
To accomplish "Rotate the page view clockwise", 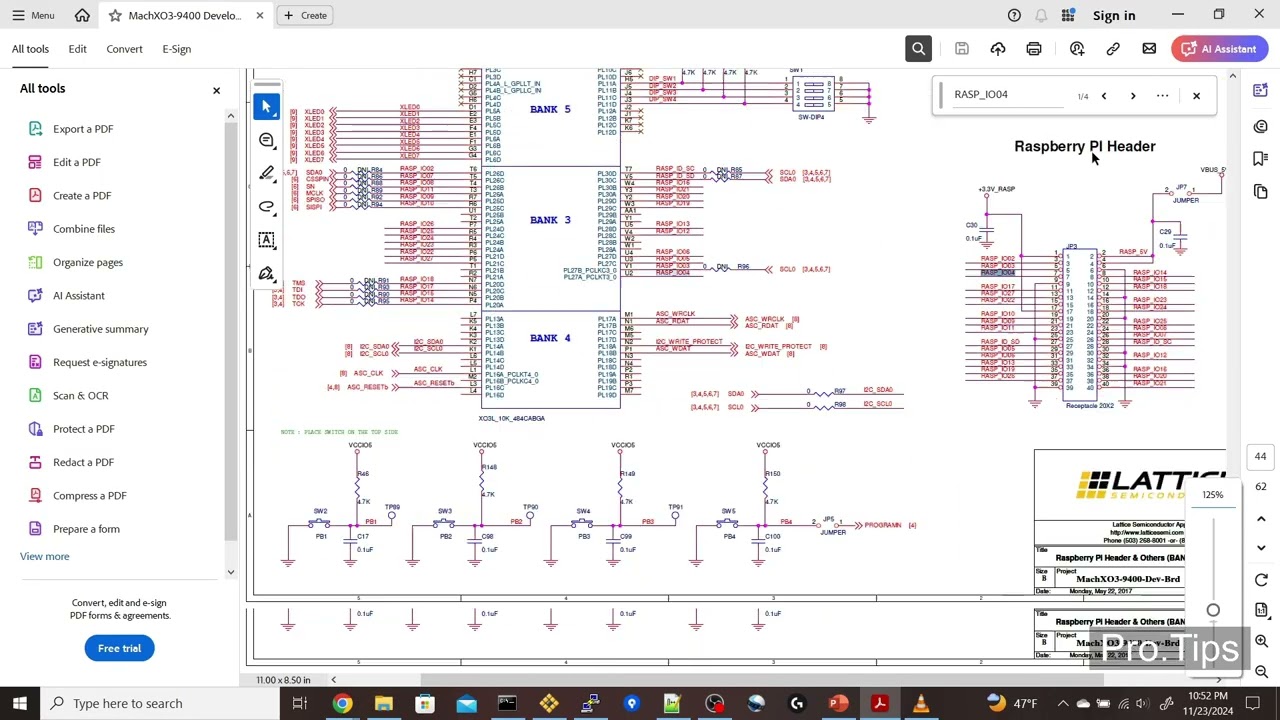I will coord(1261,580).
